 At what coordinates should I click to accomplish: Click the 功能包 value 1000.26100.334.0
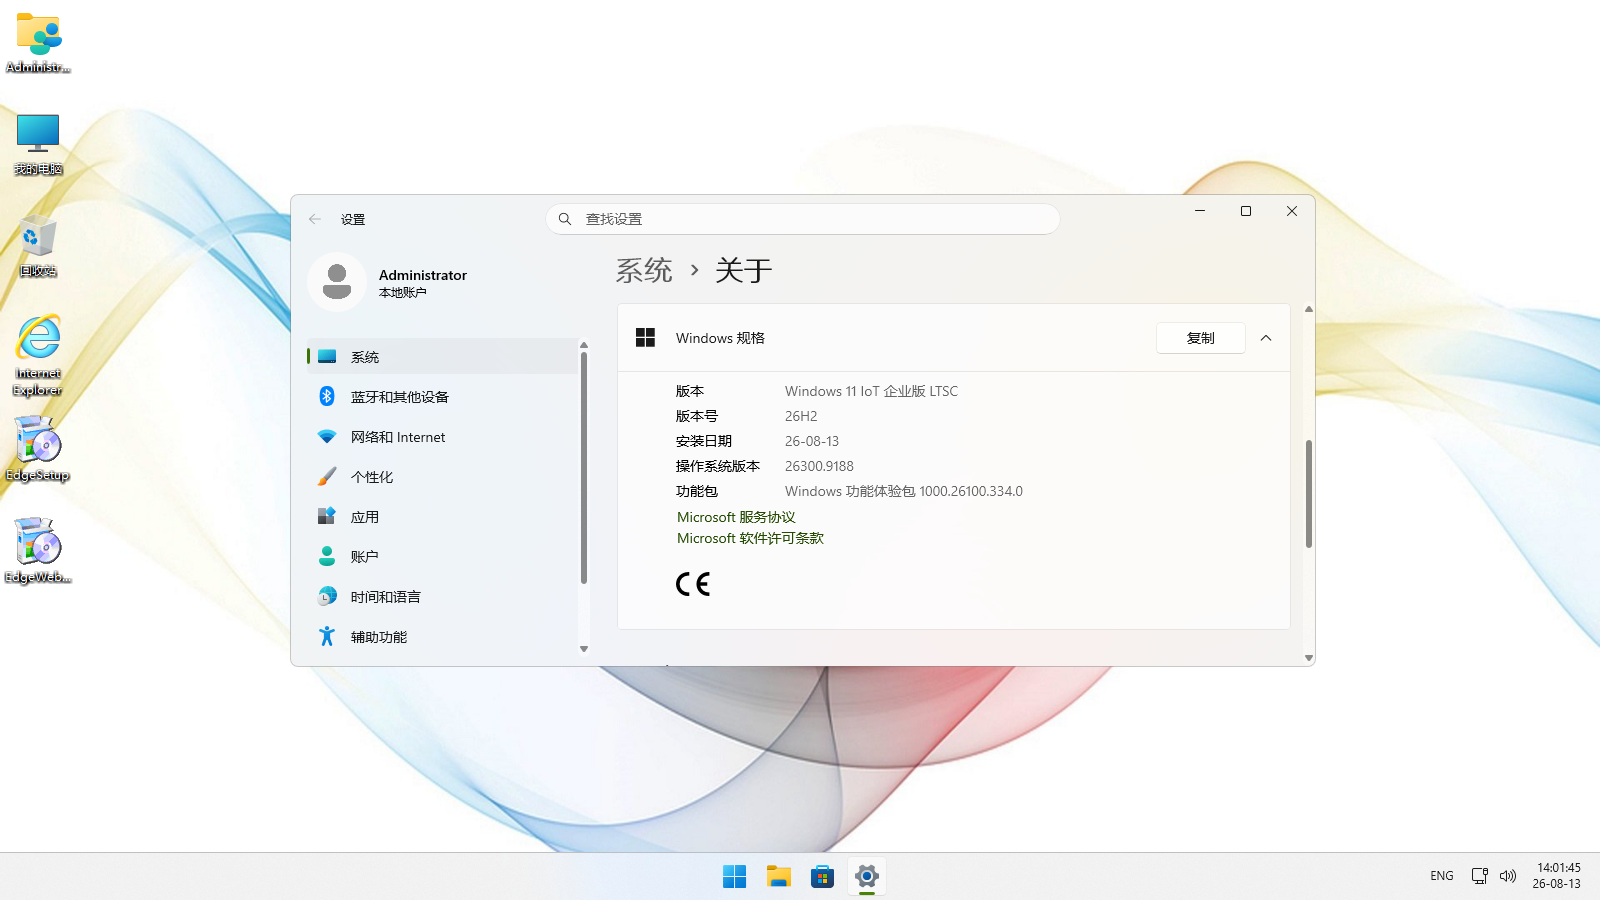coord(971,491)
